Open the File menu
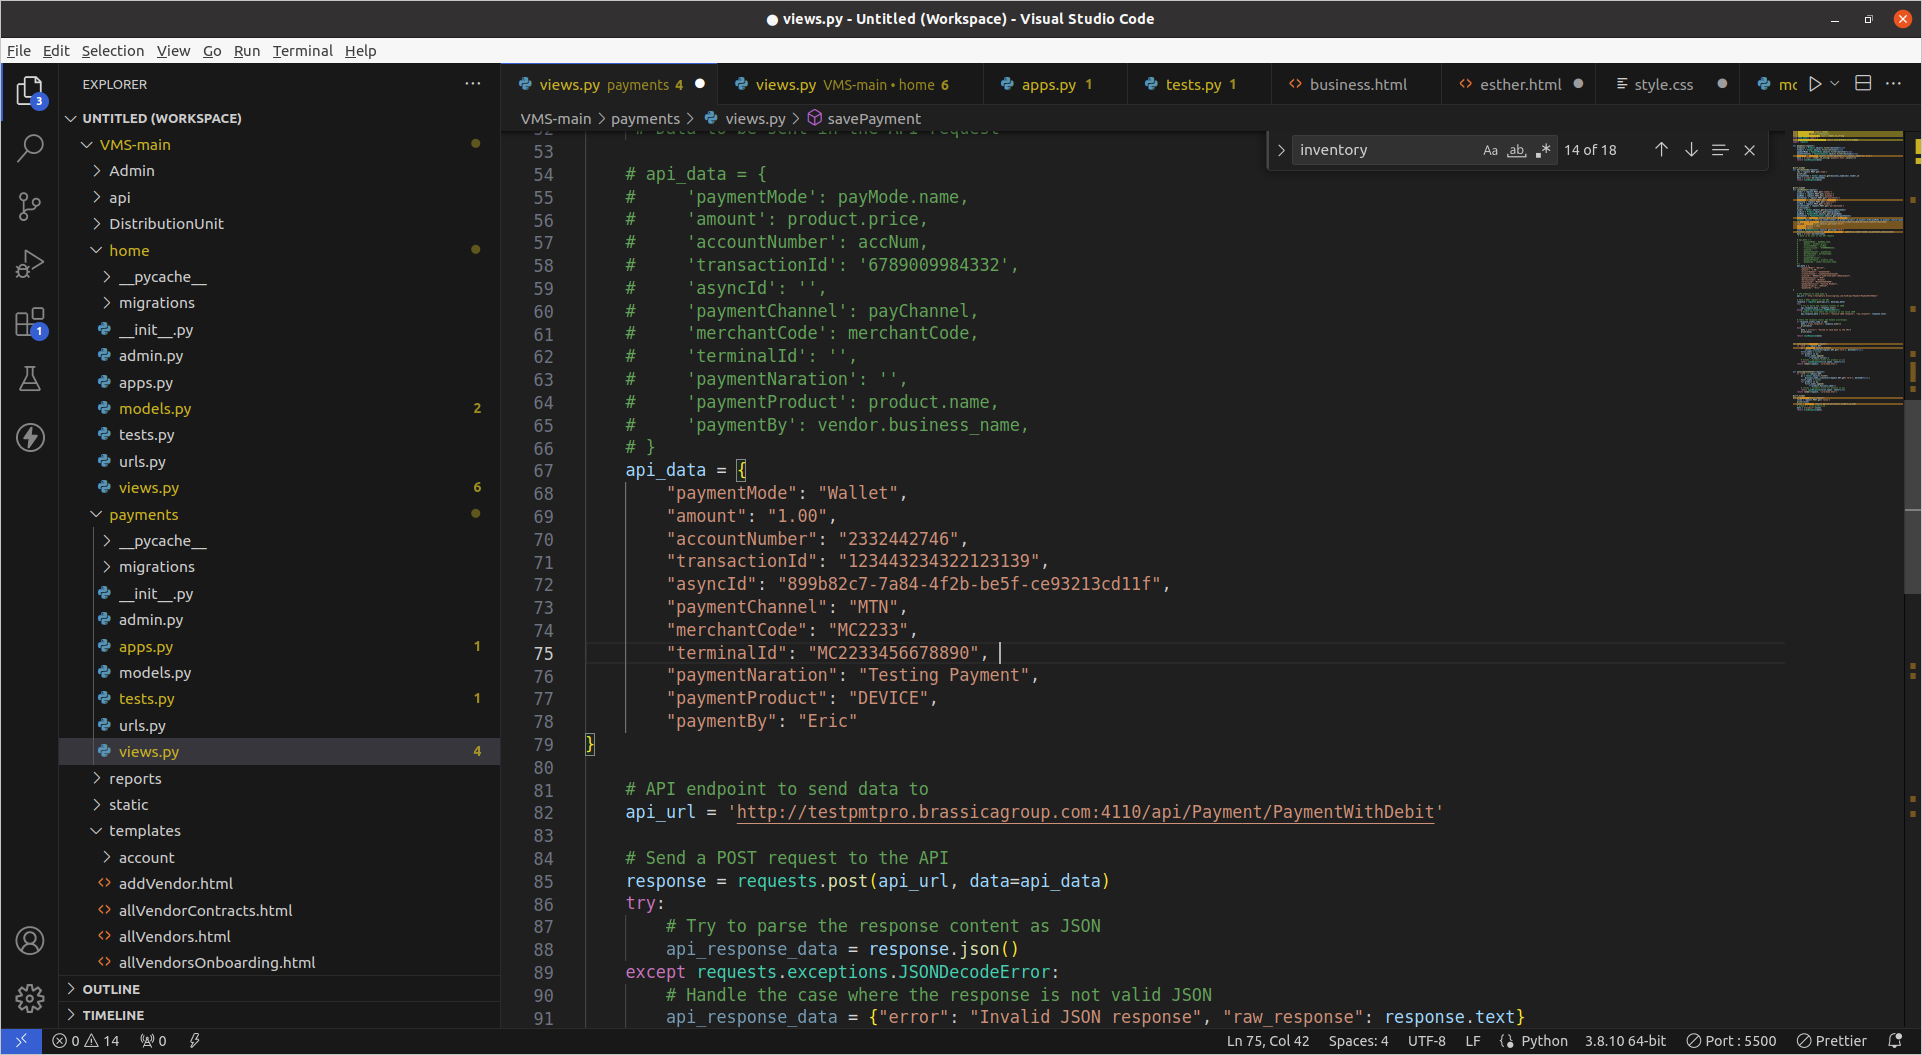The height and width of the screenshot is (1055, 1922). pos(18,51)
